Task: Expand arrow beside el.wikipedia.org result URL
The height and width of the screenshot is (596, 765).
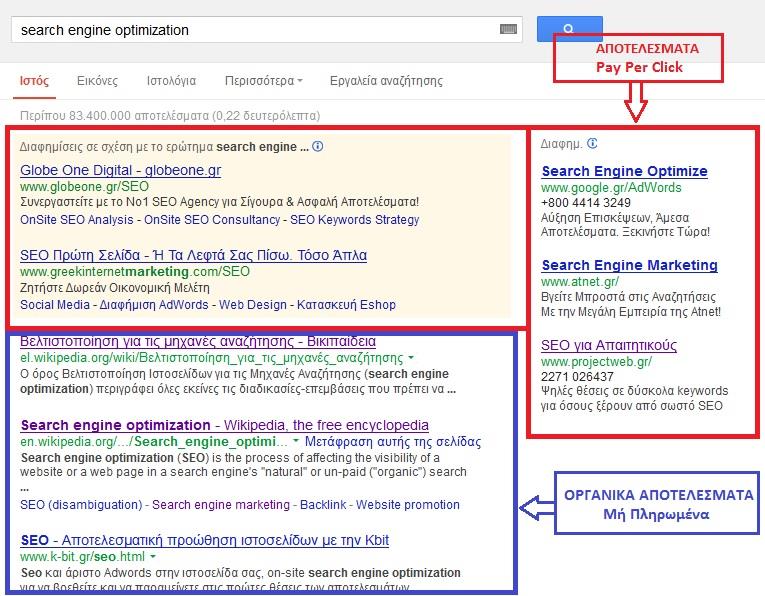Action: (x=411, y=358)
